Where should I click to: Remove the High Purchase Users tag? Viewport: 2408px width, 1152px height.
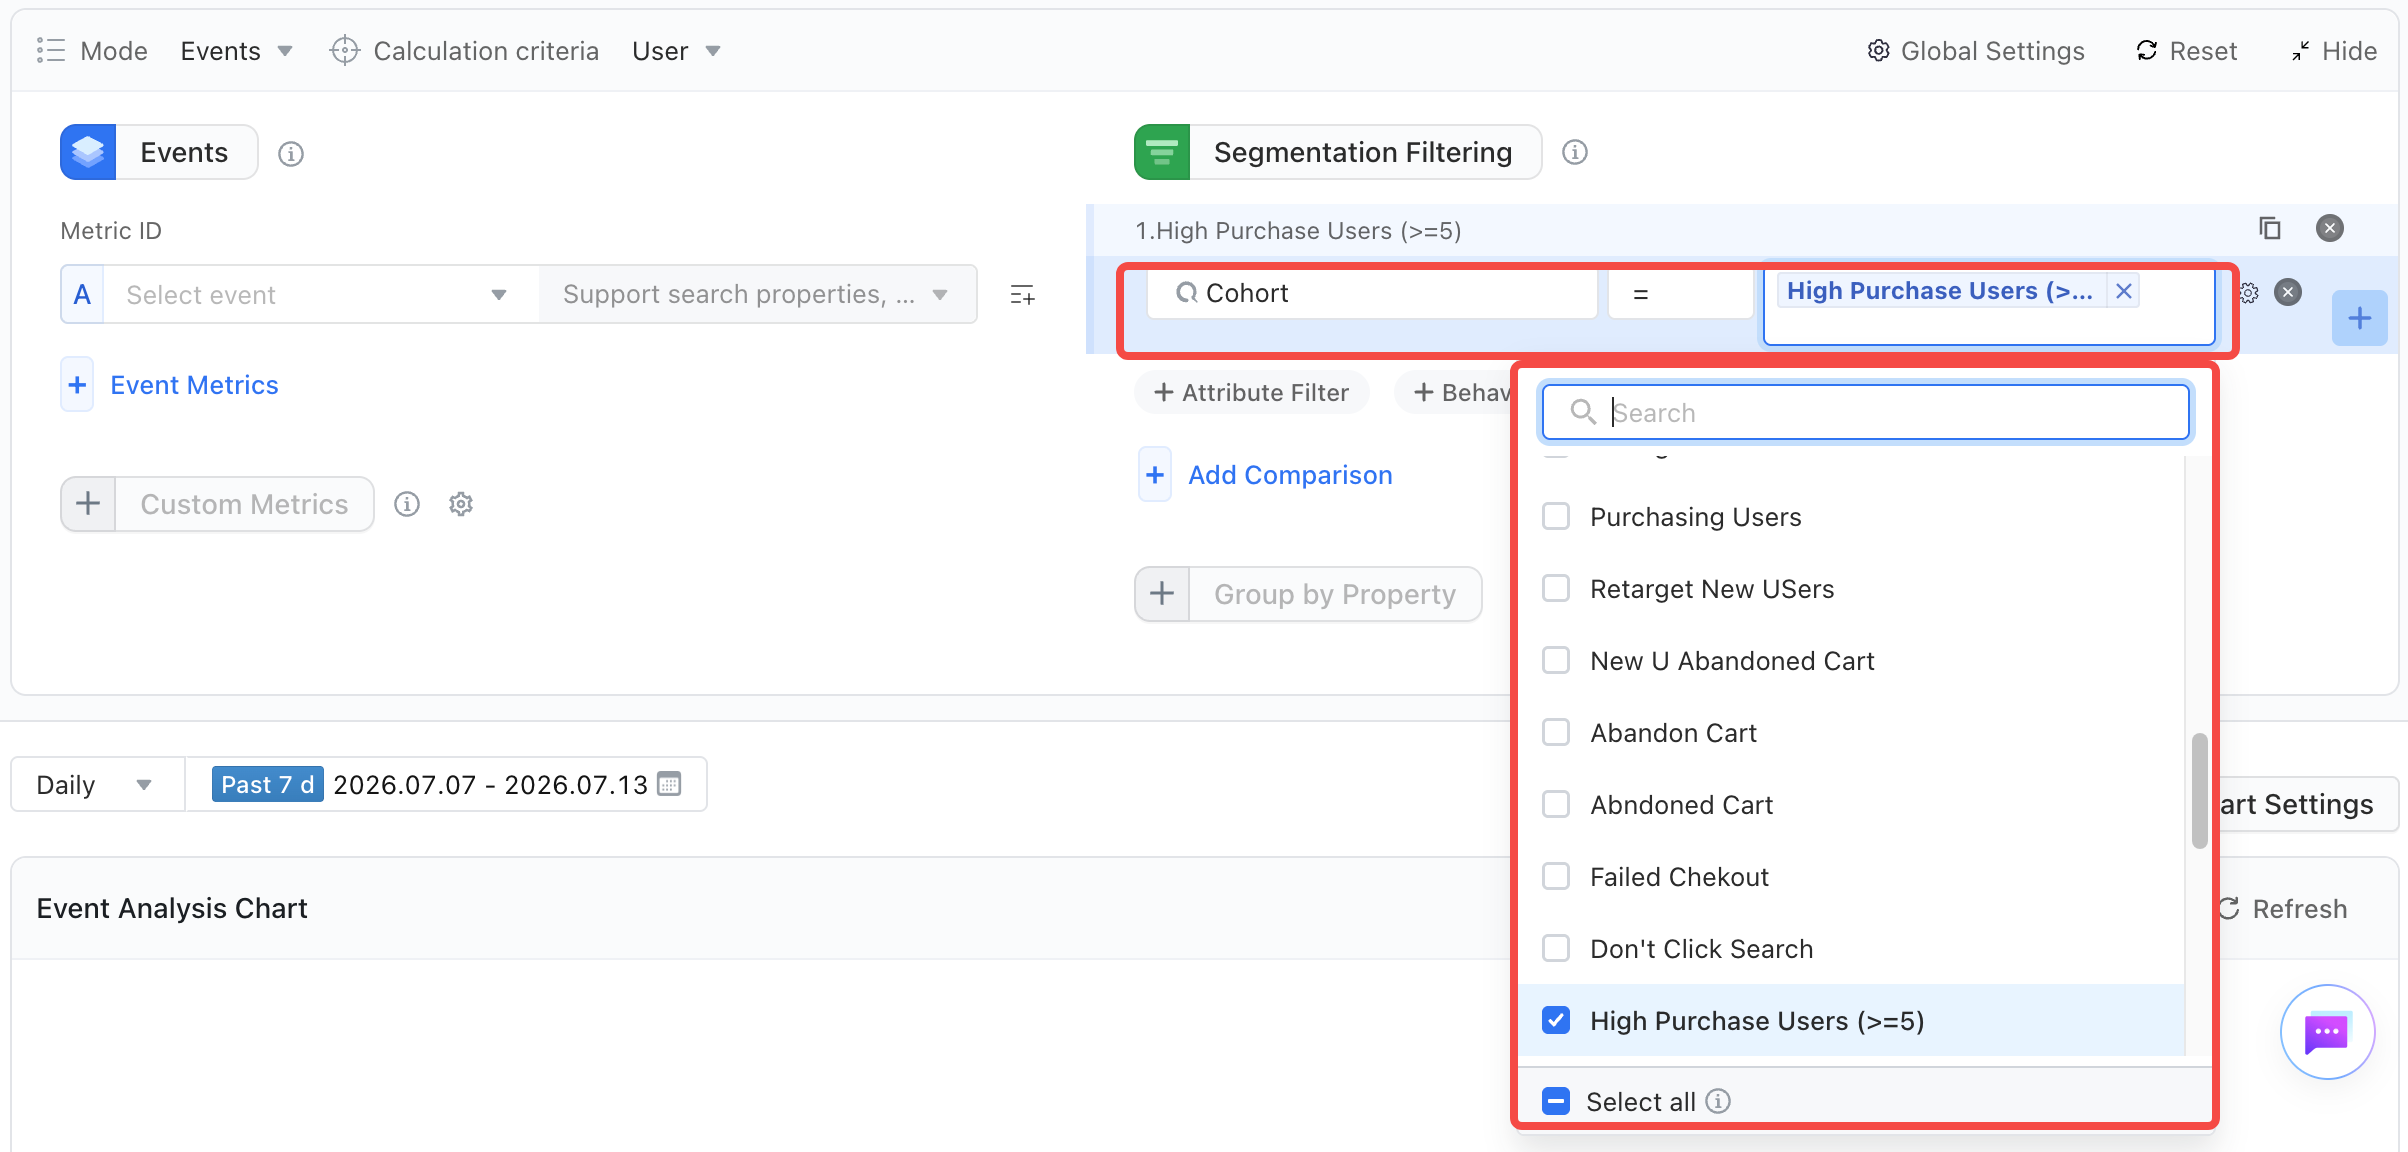pos(2124,291)
